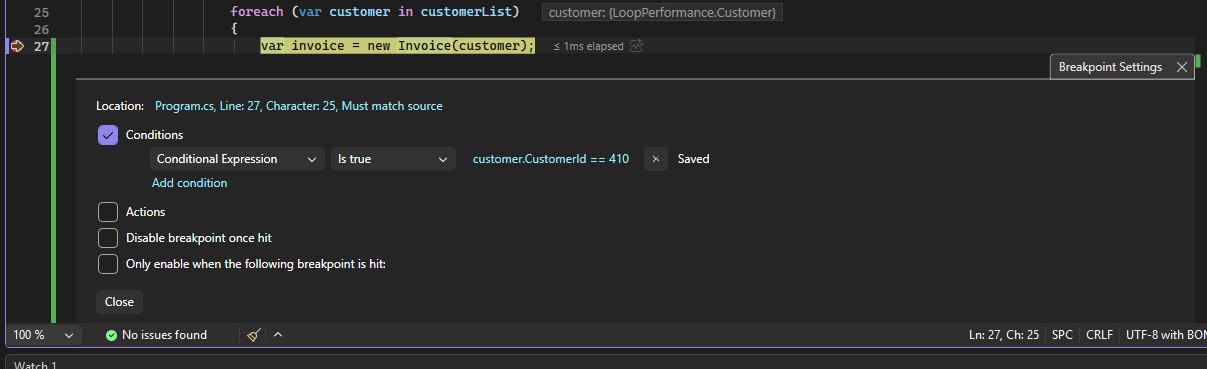Click the customer: {LoopPerformance.Customer} data tip

pos(662,12)
